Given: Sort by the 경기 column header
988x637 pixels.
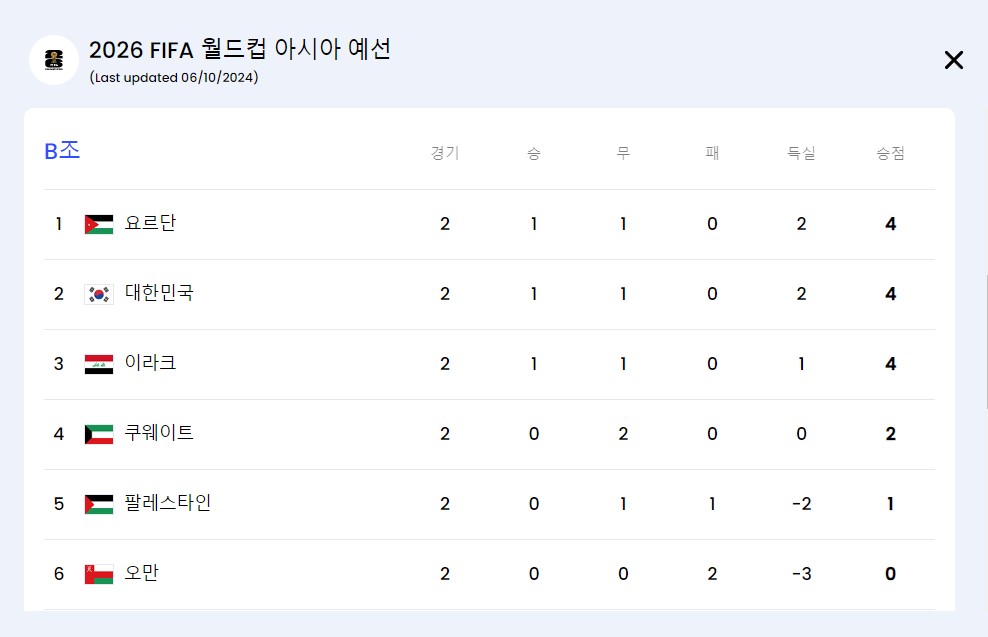Looking at the screenshot, I should click(x=445, y=152).
